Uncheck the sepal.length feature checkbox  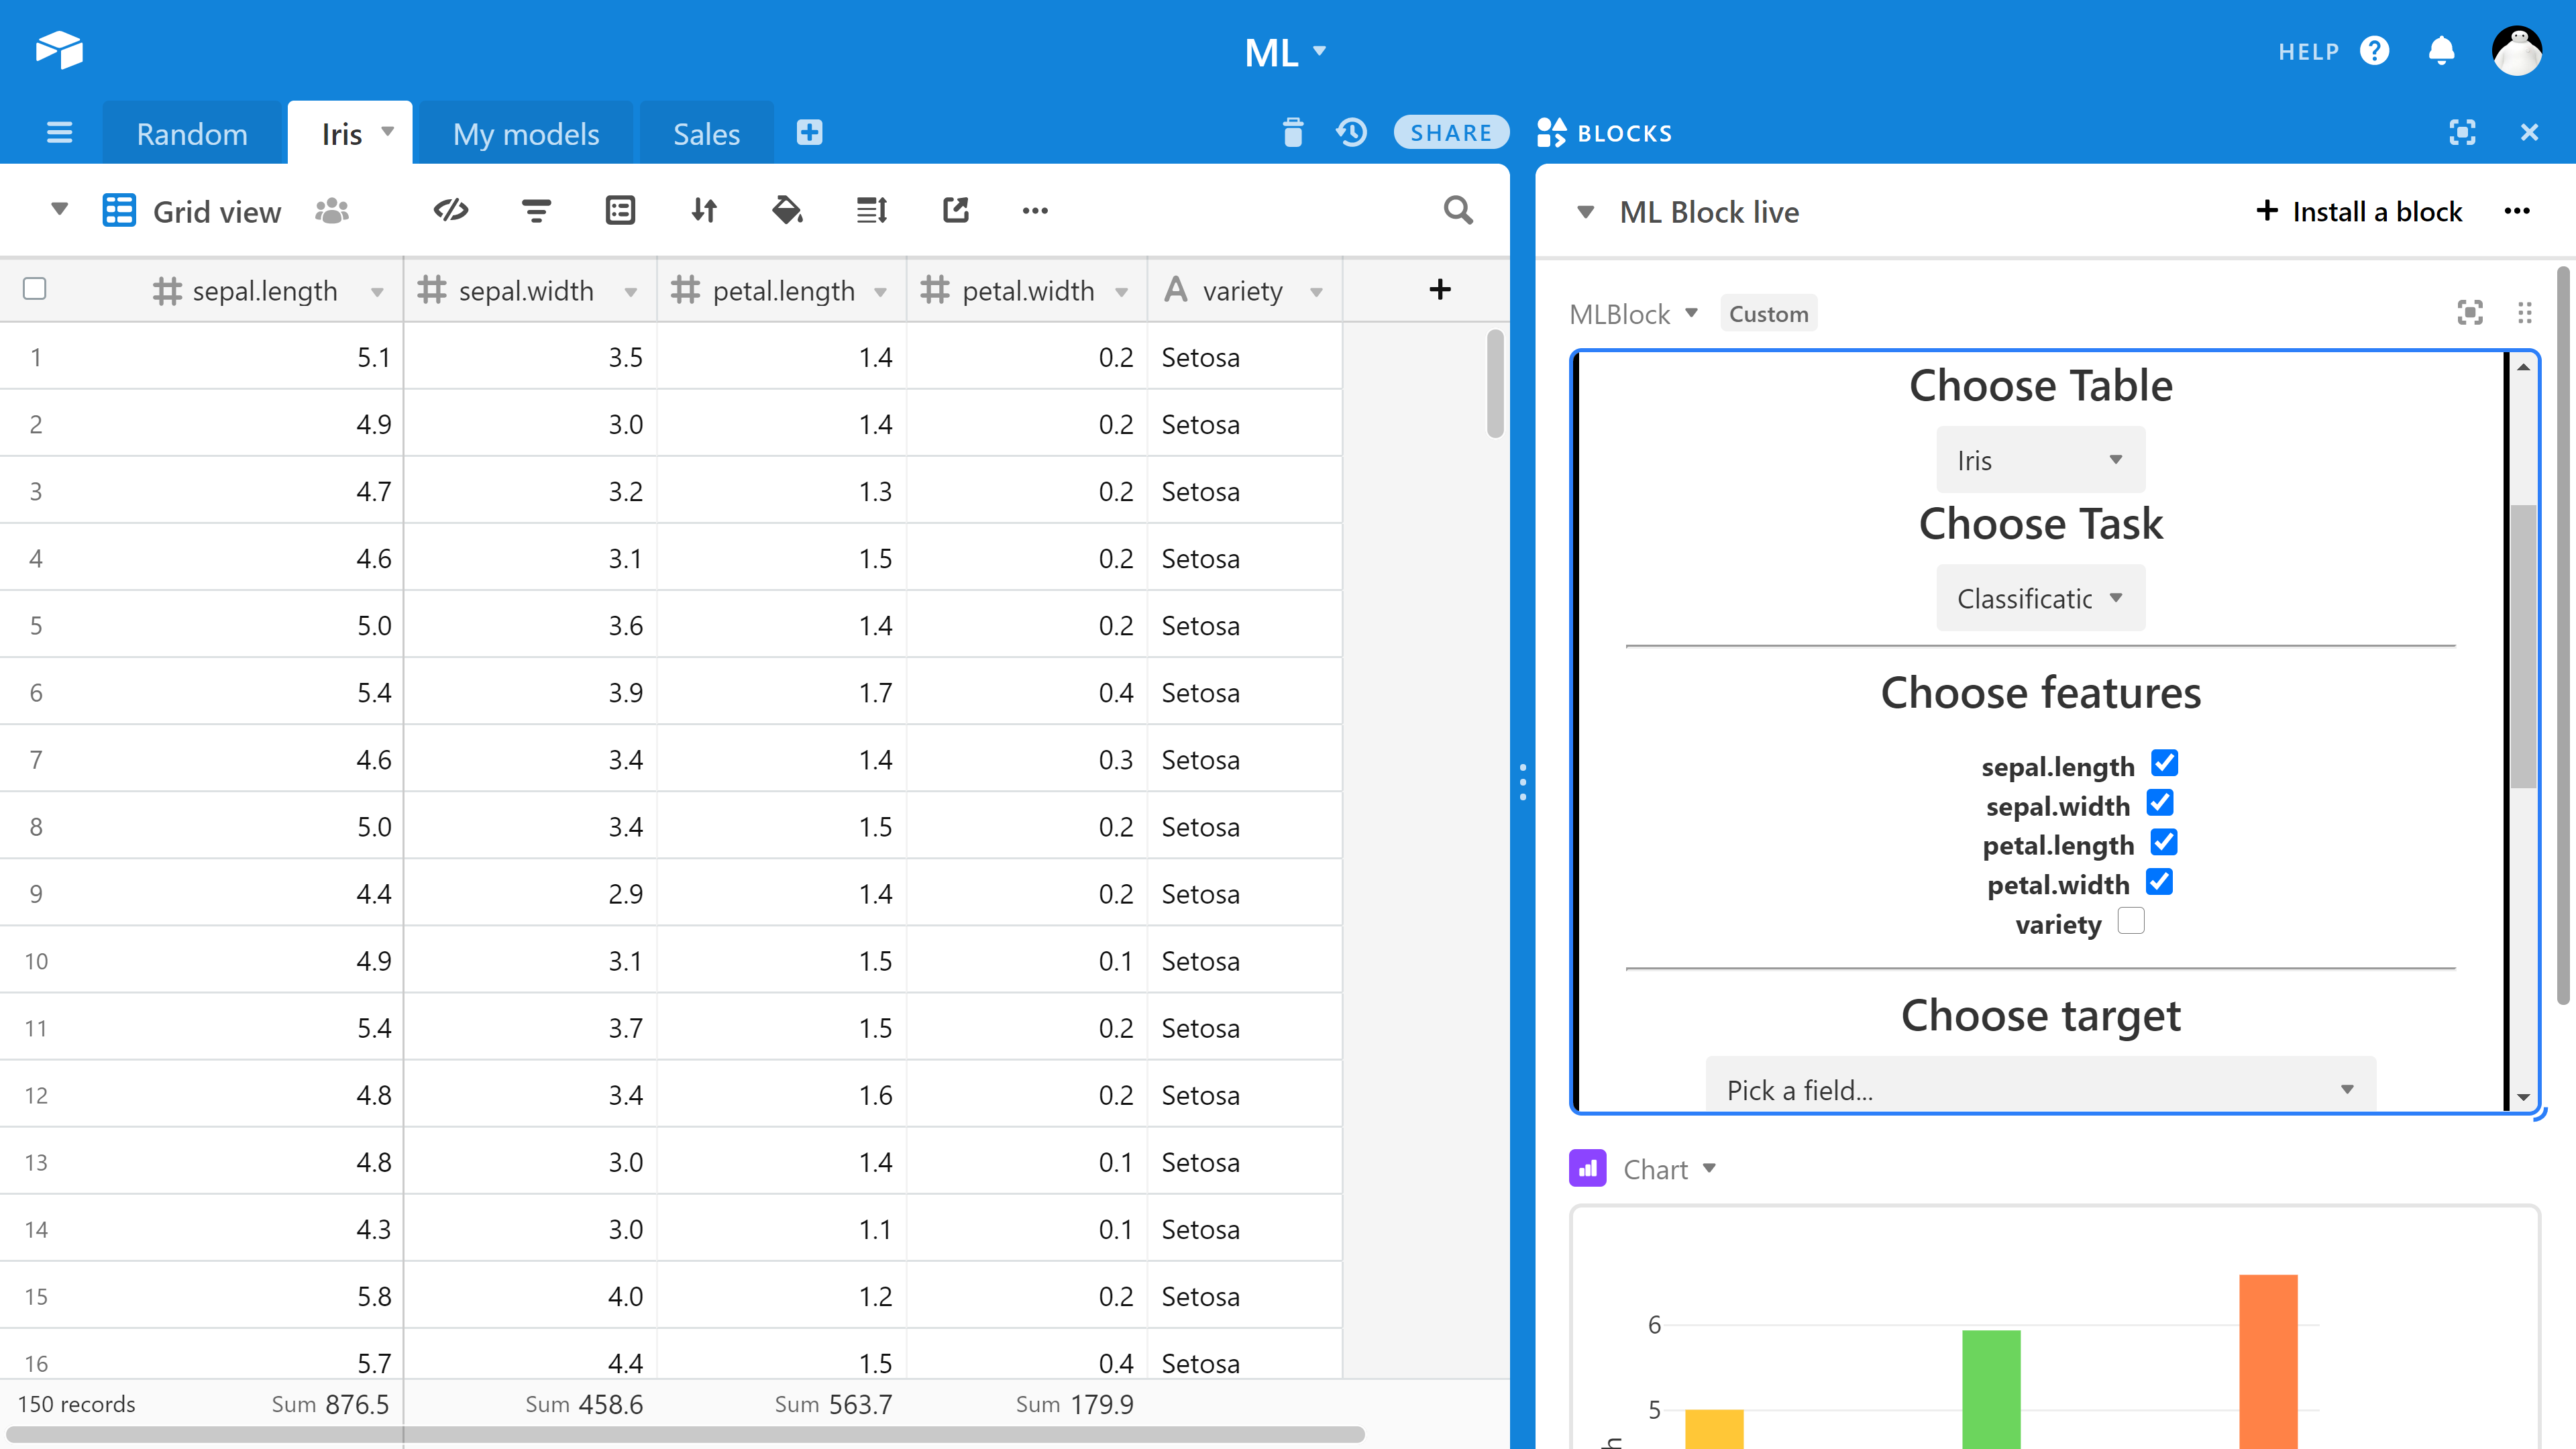click(2164, 764)
